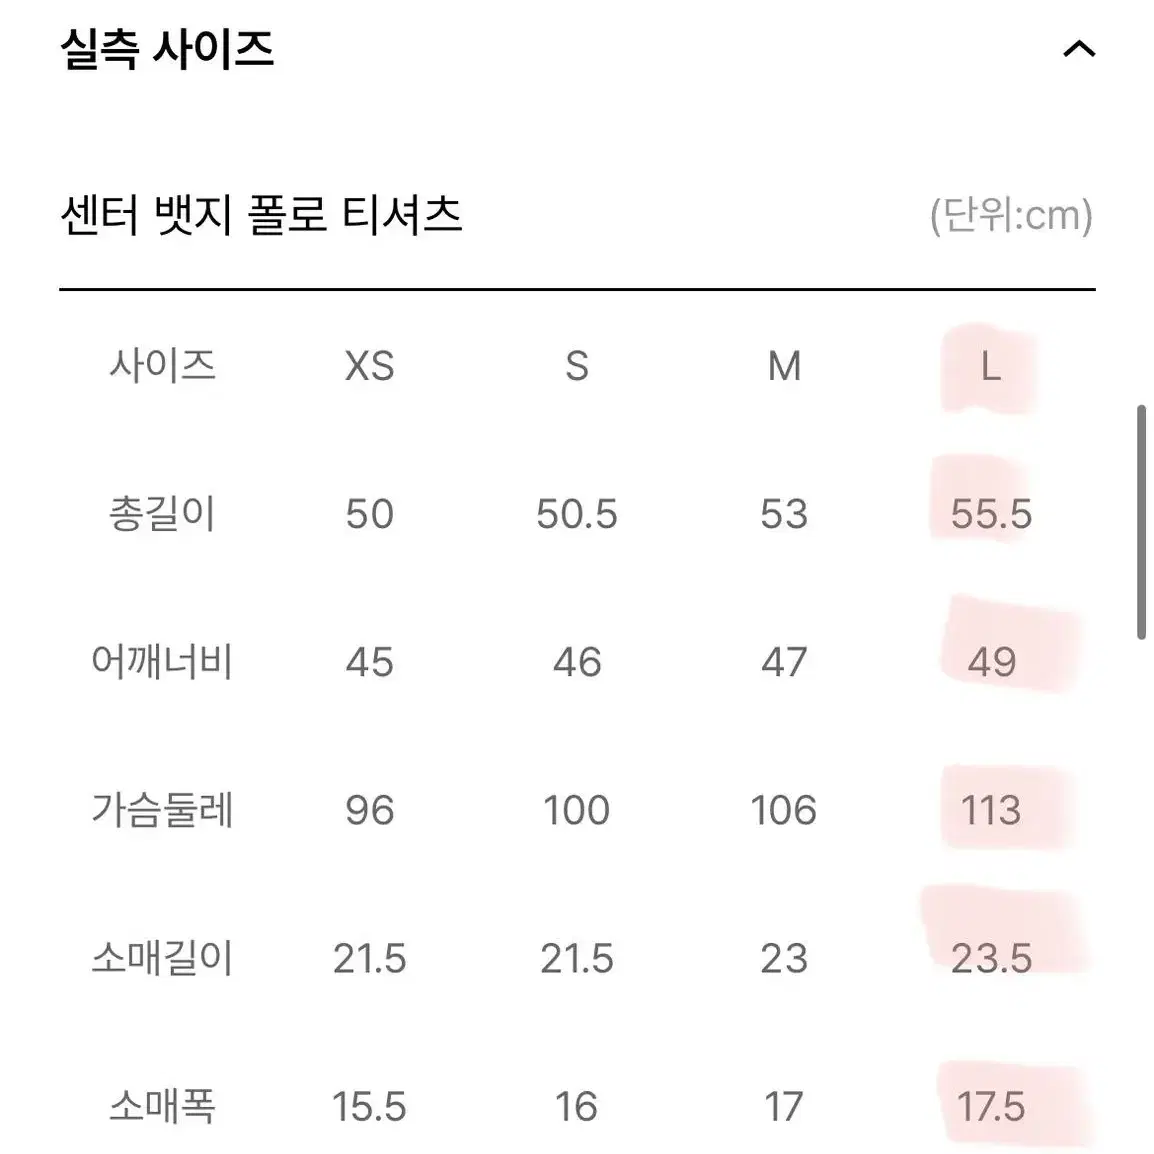Click the 소매길이 row label
The height and width of the screenshot is (1154, 1154).
click(162, 958)
